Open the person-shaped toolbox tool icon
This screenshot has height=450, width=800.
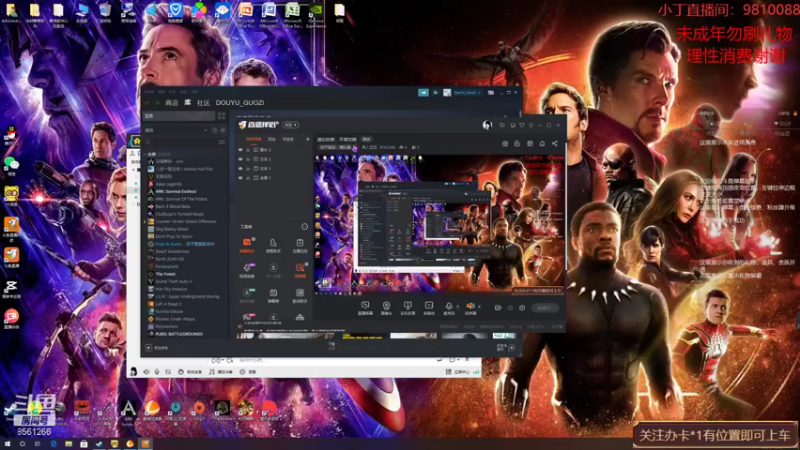273,245
